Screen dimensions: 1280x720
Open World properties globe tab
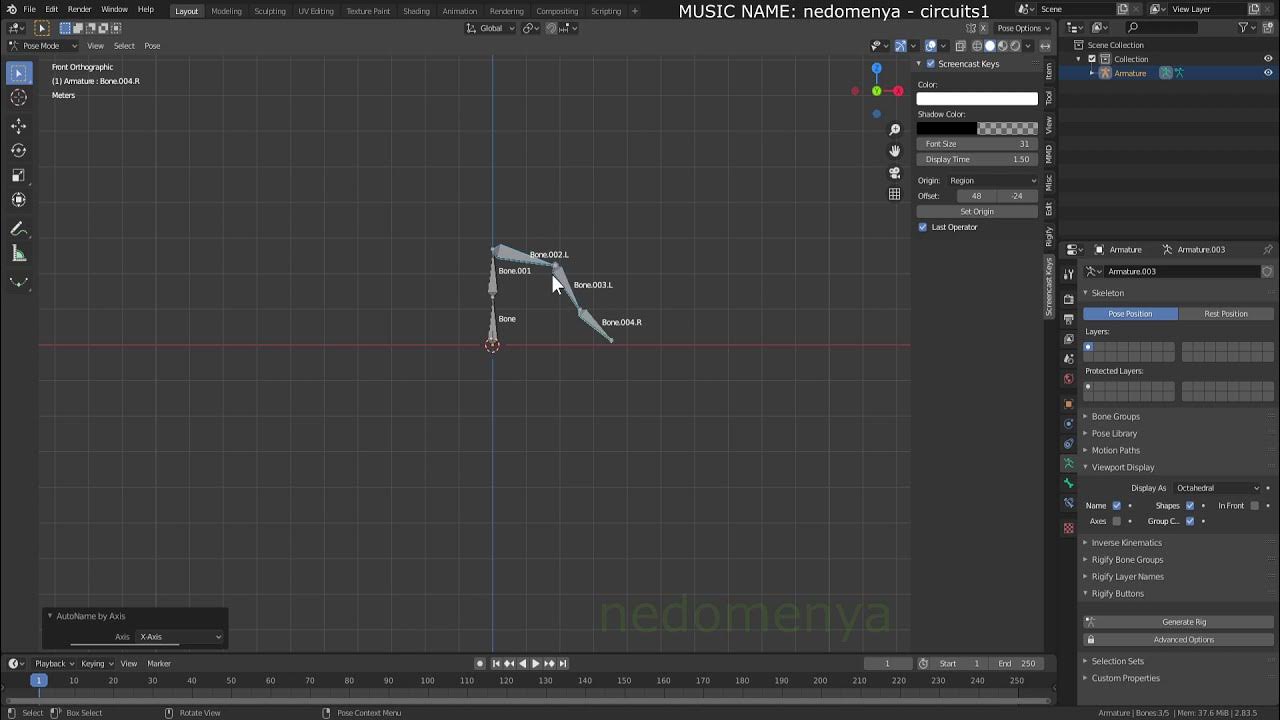(x=1068, y=379)
